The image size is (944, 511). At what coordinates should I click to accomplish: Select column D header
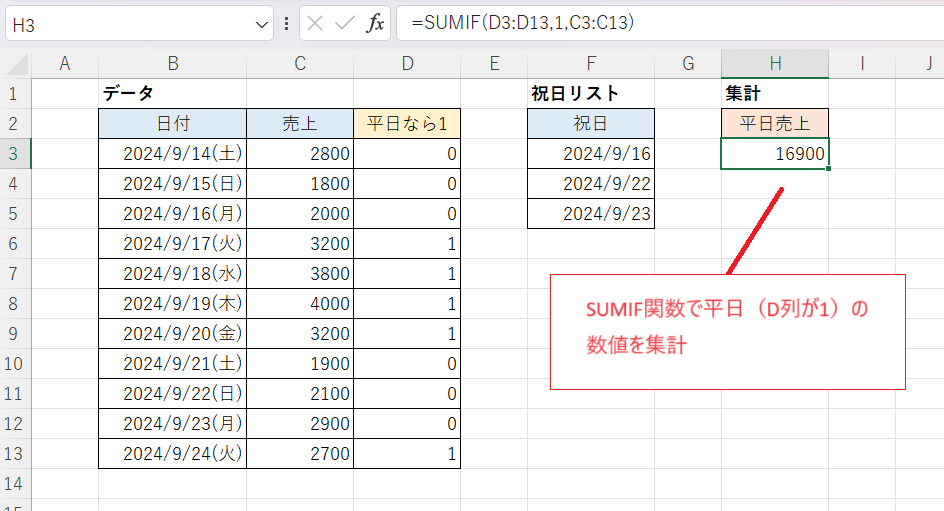[x=407, y=63]
